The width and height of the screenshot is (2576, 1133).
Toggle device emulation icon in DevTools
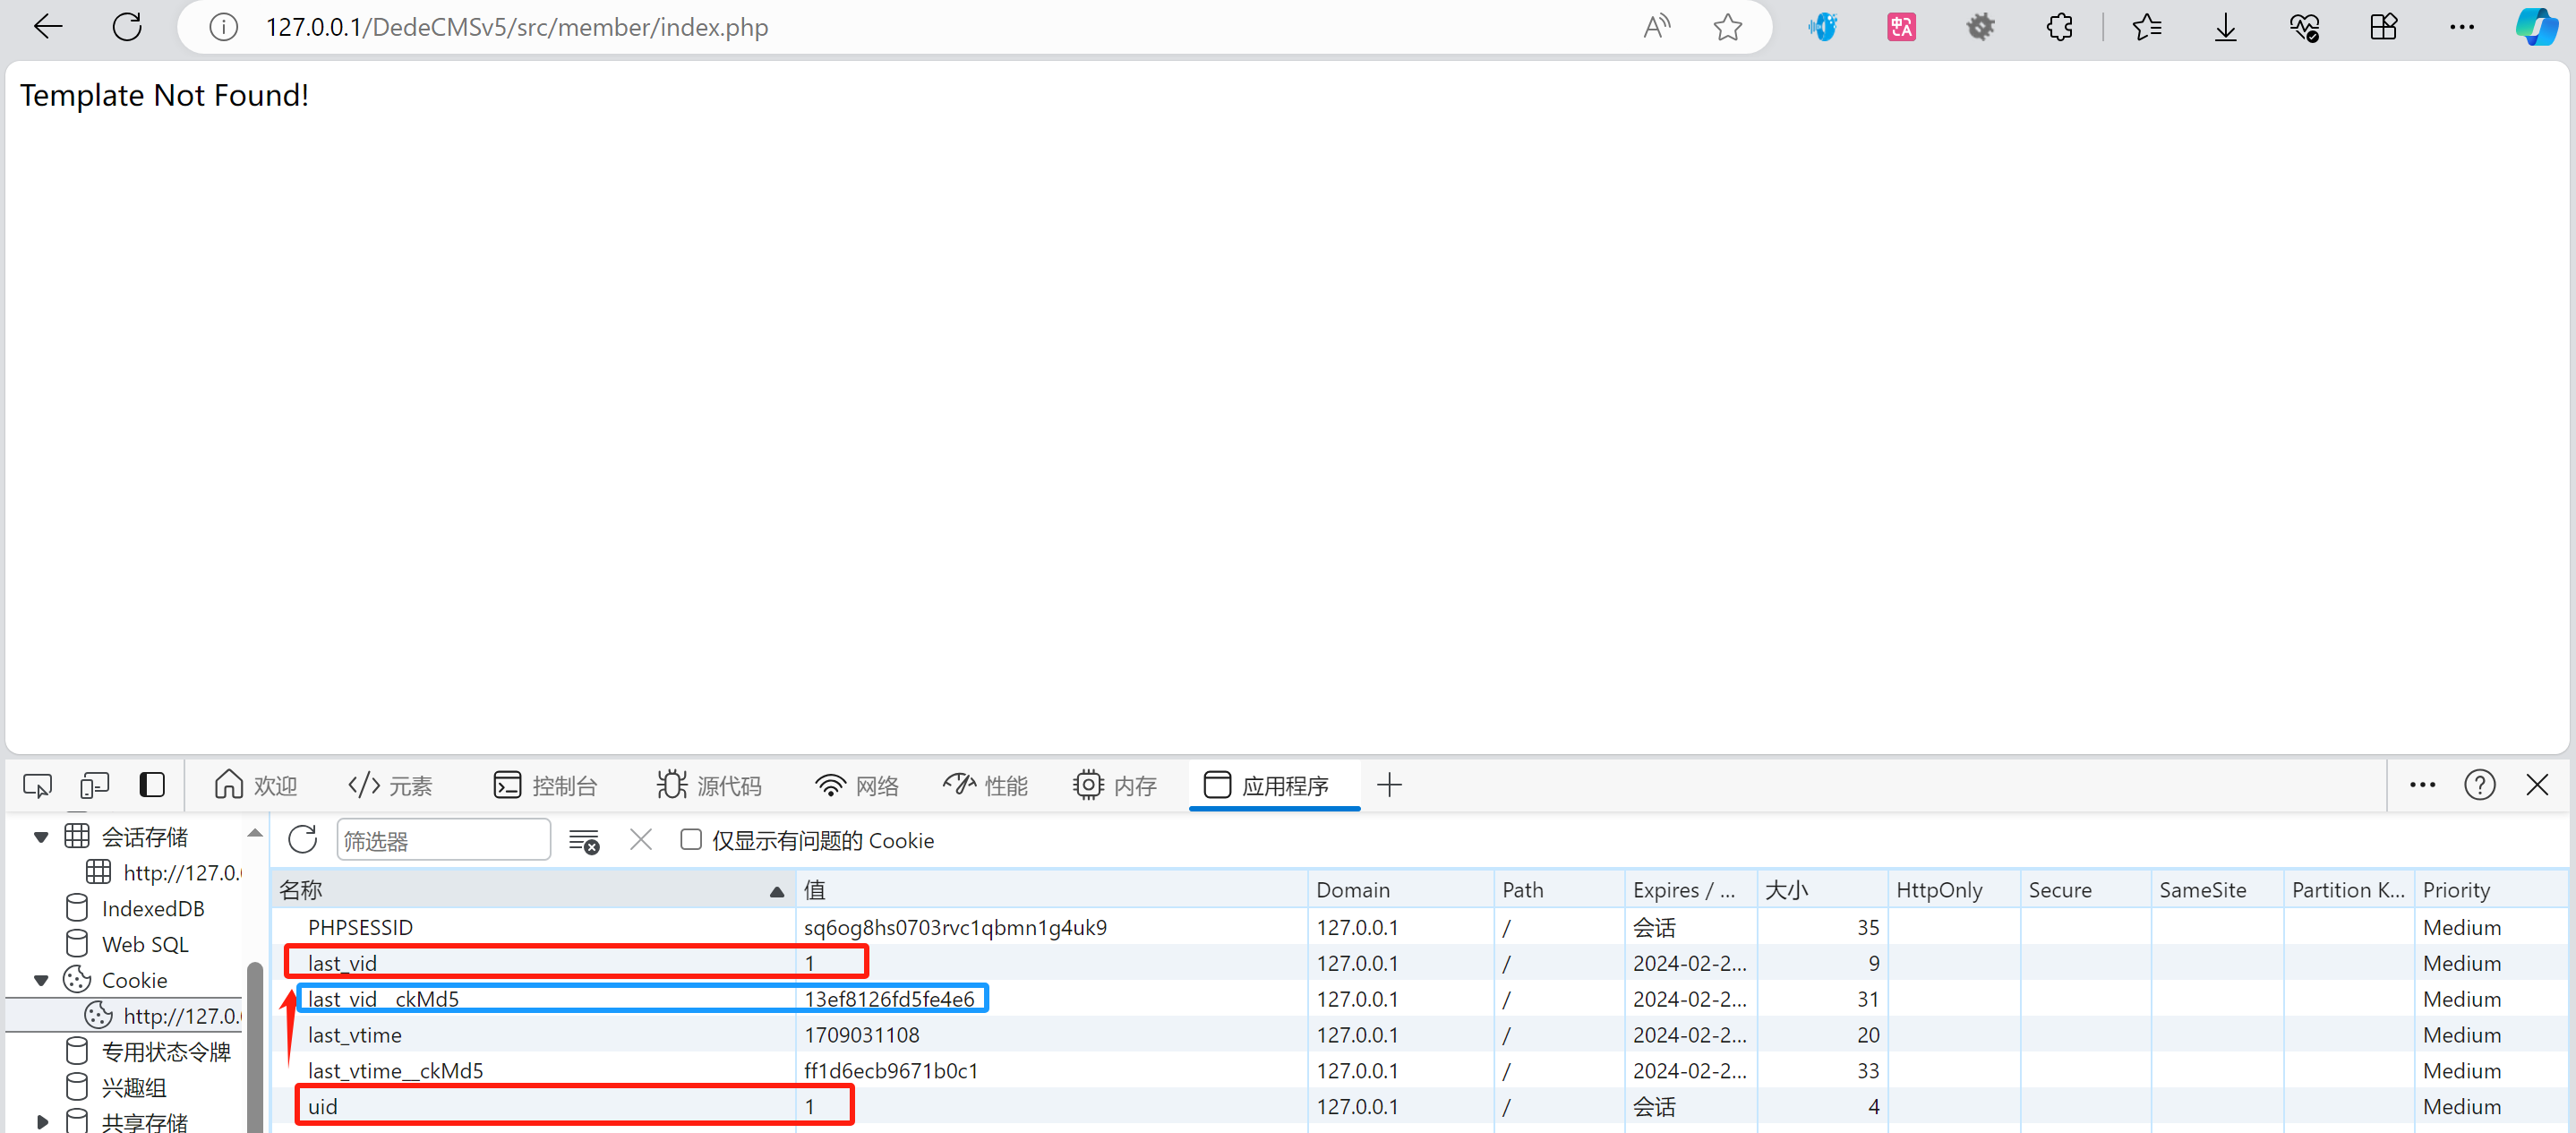coord(95,786)
